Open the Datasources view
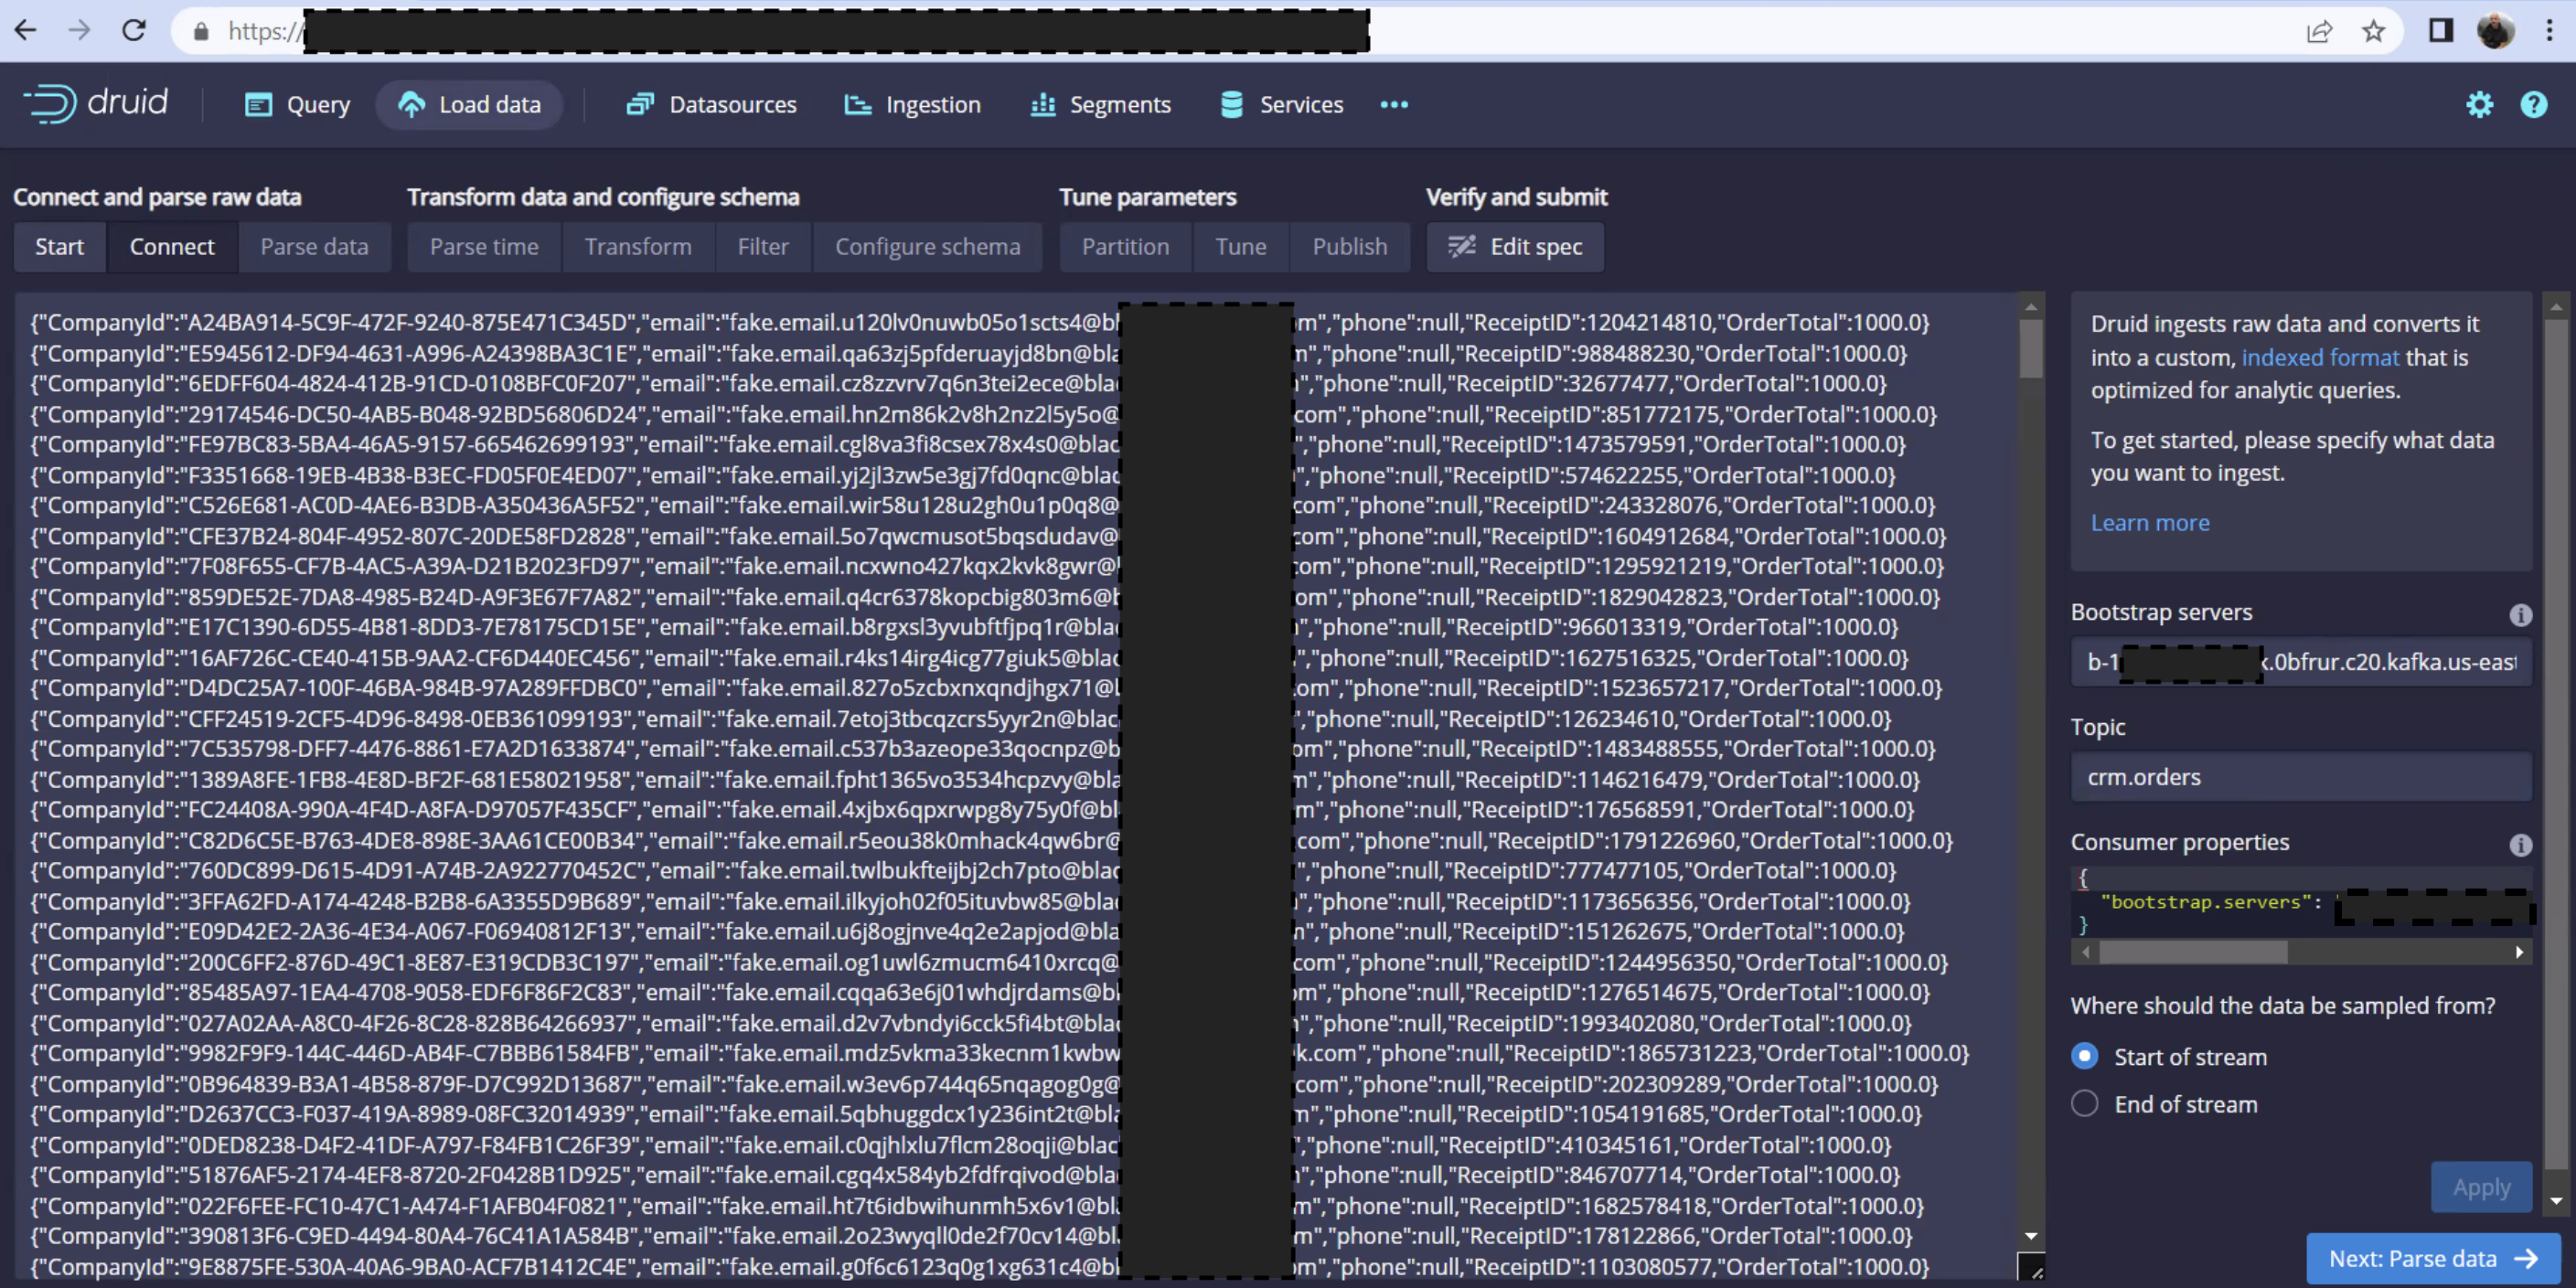This screenshot has height=1288, width=2576. pyautogui.click(x=711, y=104)
